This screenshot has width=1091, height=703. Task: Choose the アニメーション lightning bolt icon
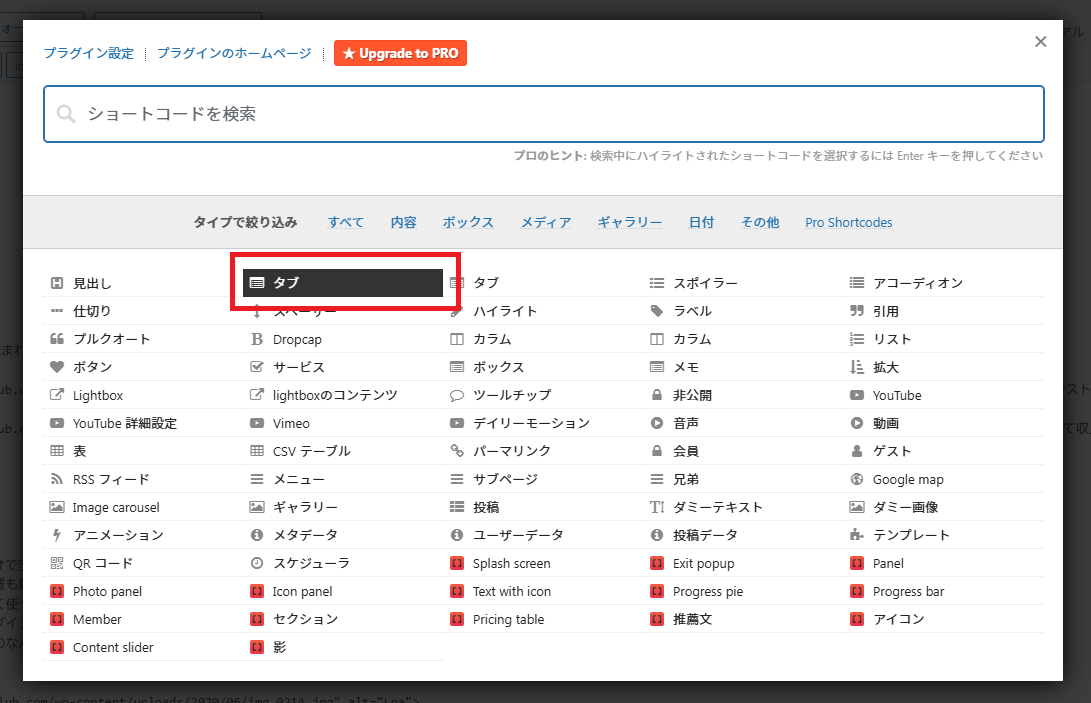click(57, 535)
